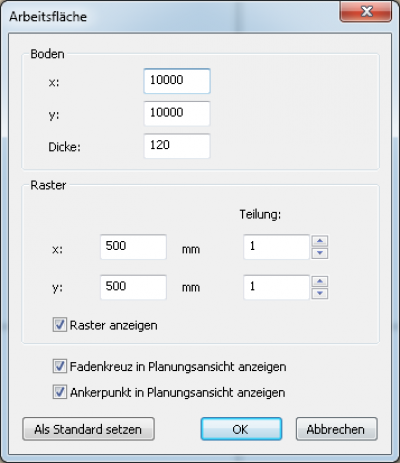Image resolution: width=400 pixels, height=463 pixels.
Task: Select the Teilung x value field
Action: 277,247
